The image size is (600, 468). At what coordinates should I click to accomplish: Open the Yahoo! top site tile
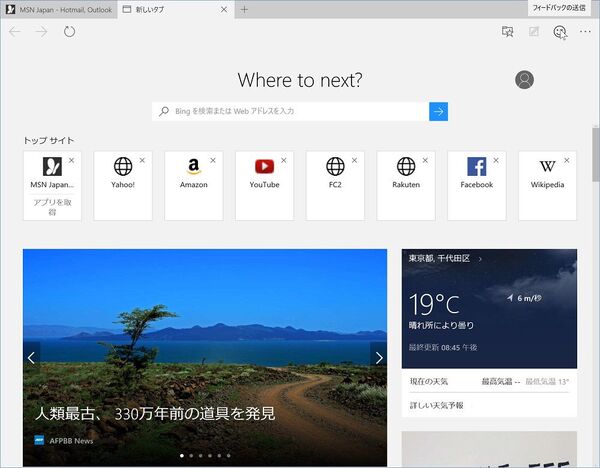point(123,186)
